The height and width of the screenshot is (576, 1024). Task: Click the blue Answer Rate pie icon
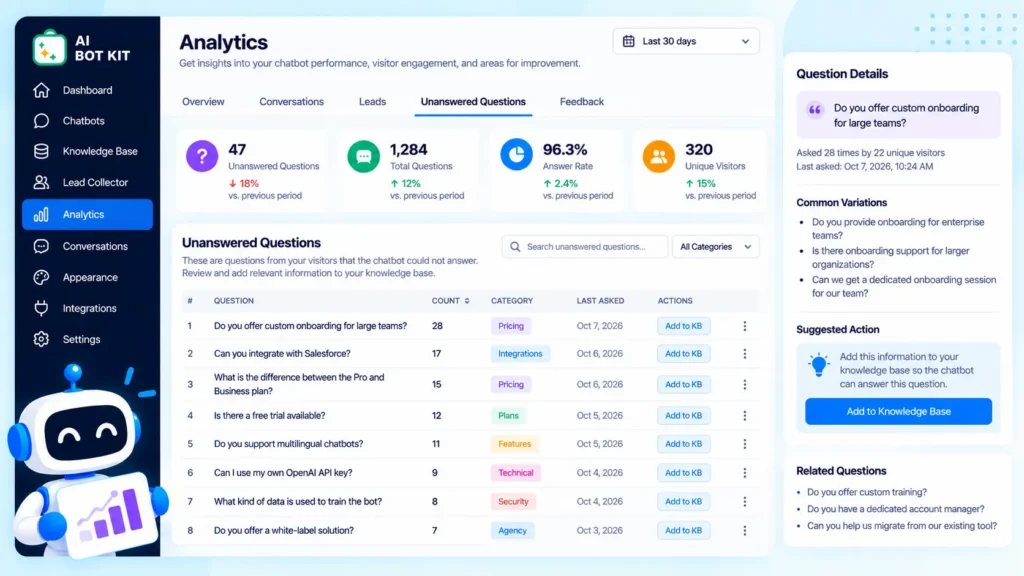[x=517, y=155]
